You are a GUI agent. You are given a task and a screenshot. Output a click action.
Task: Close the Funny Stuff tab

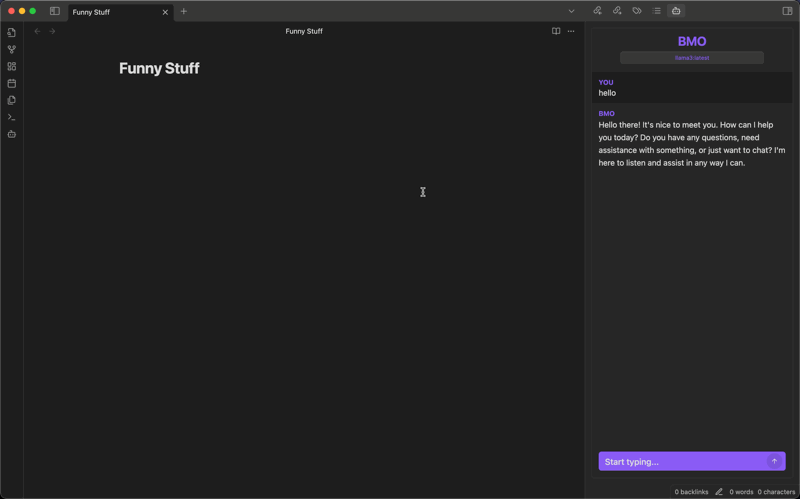pyautogui.click(x=165, y=12)
